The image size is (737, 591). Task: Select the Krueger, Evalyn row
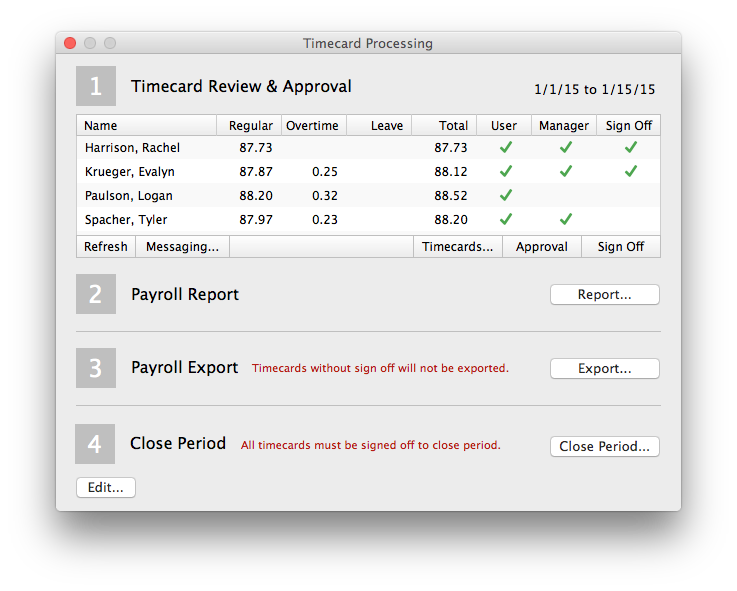tap(368, 172)
